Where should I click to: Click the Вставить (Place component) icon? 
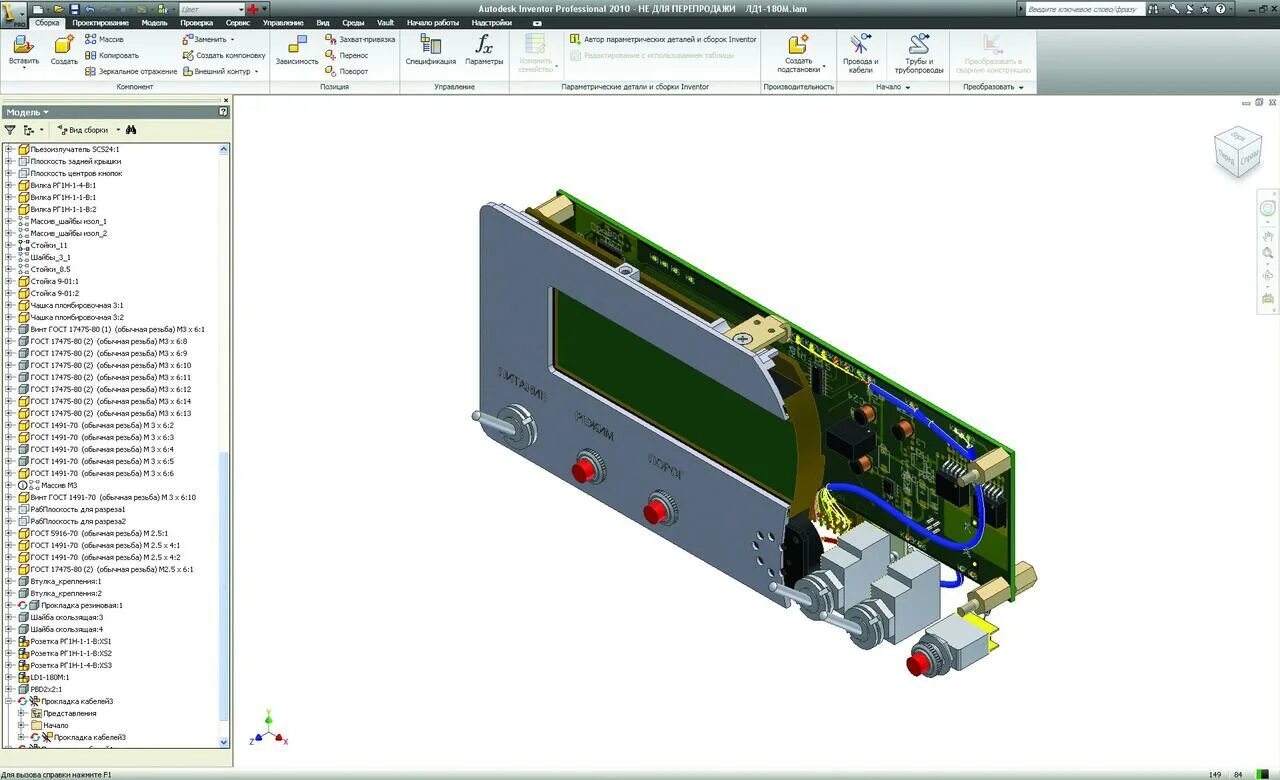[24, 50]
